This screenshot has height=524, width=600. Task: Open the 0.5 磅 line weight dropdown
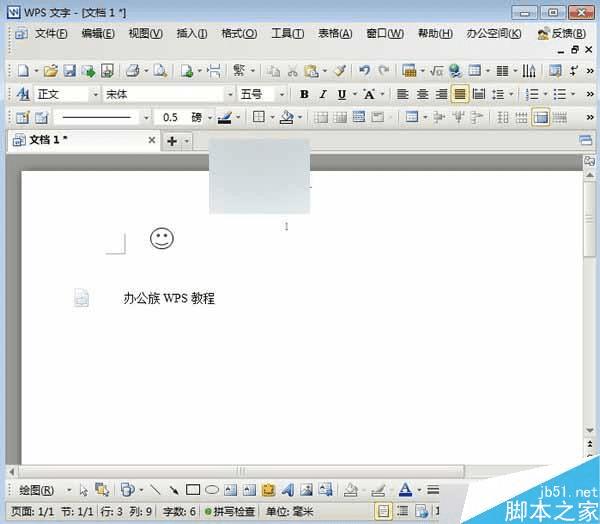pyautogui.click(x=210, y=118)
